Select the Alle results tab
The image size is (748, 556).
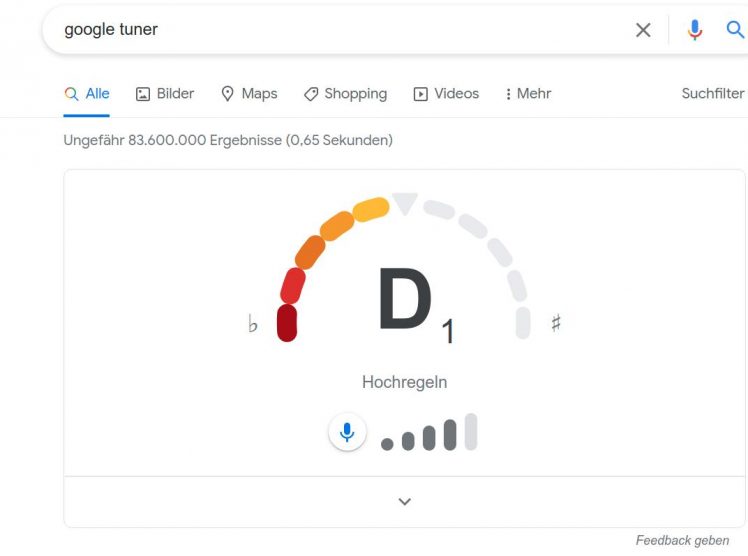click(x=87, y=93)
